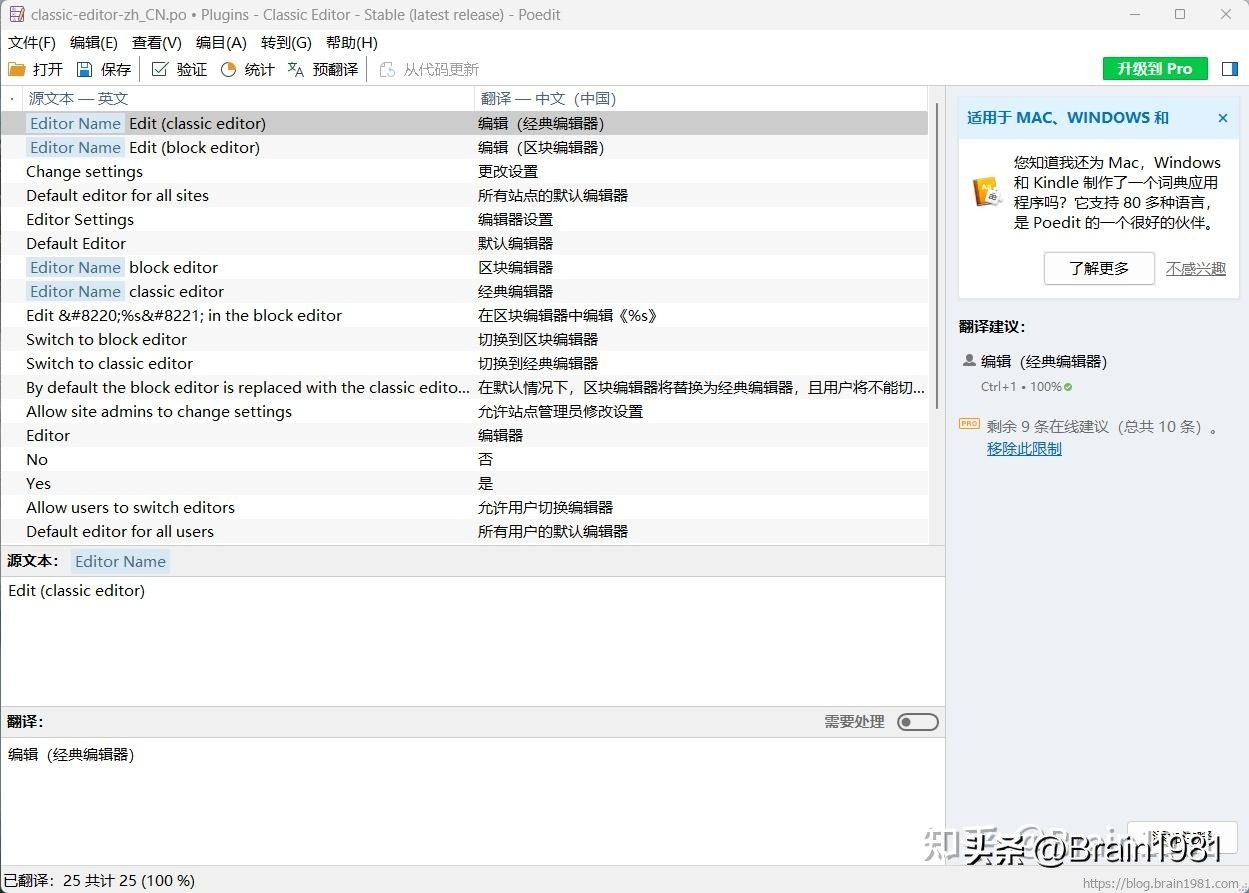Follow the 移除此限制 link
Image resolution: width=1249 pixels, height=893 pixels.
pos(1023,448)
